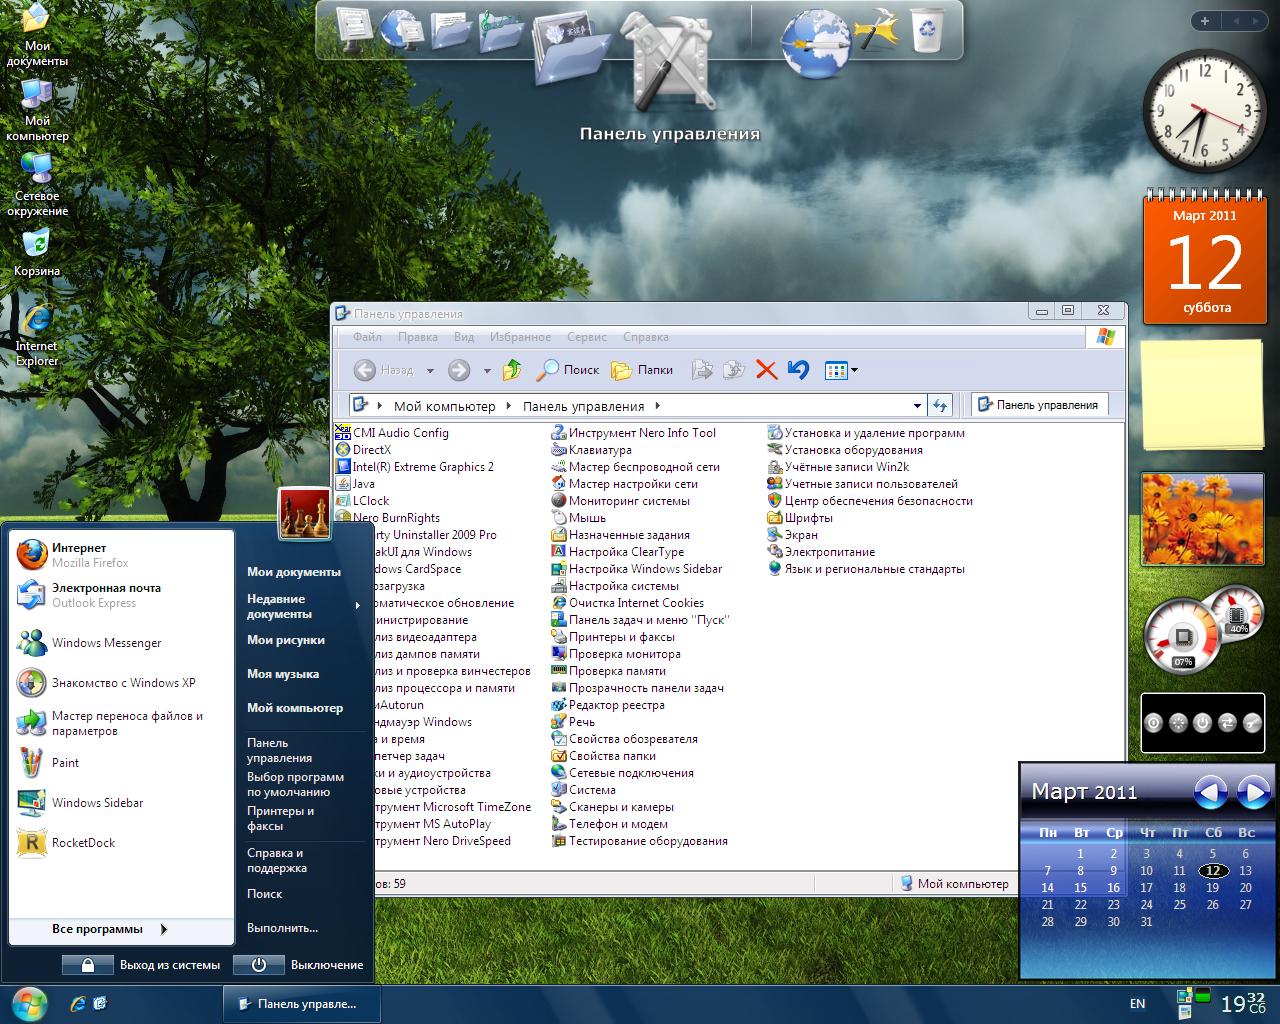
Task: Click the Windows Start orb
Action: tap(29, 1002)
